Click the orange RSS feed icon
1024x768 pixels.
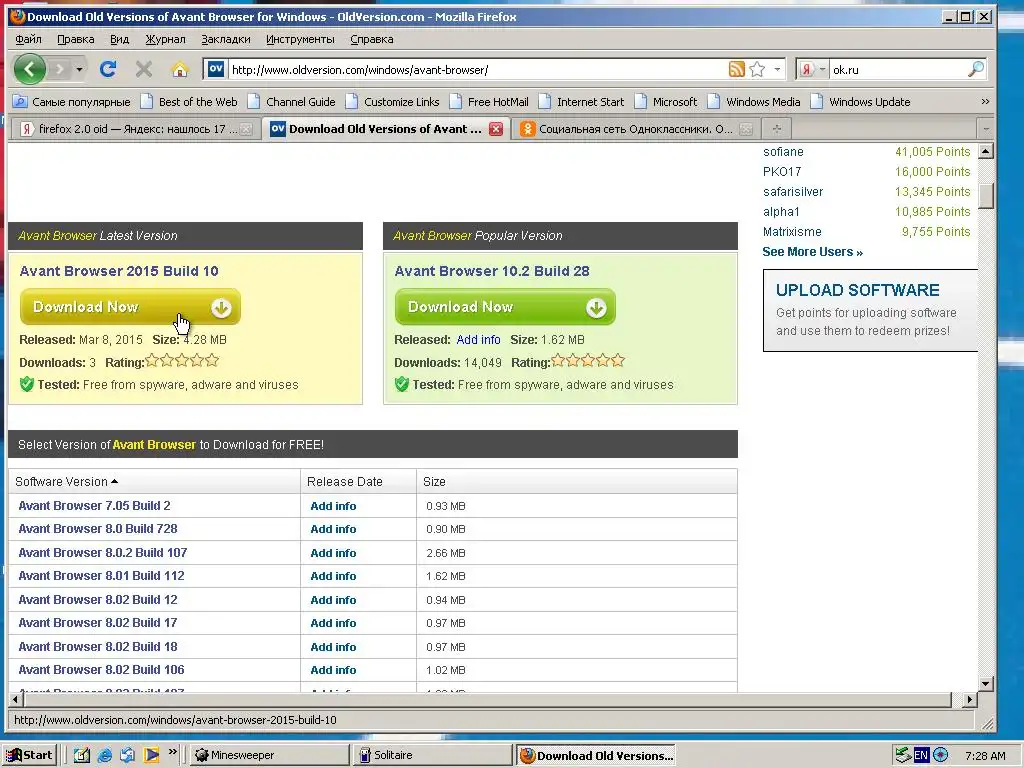click(737, 69)
